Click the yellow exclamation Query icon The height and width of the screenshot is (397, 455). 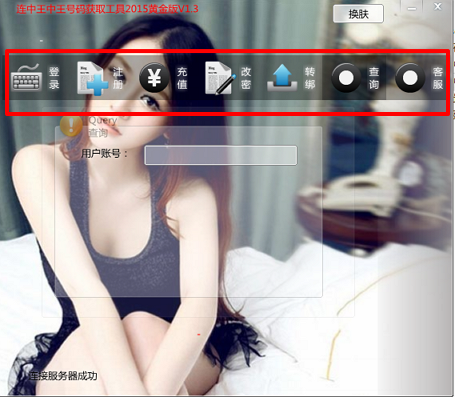click(71, 125)
